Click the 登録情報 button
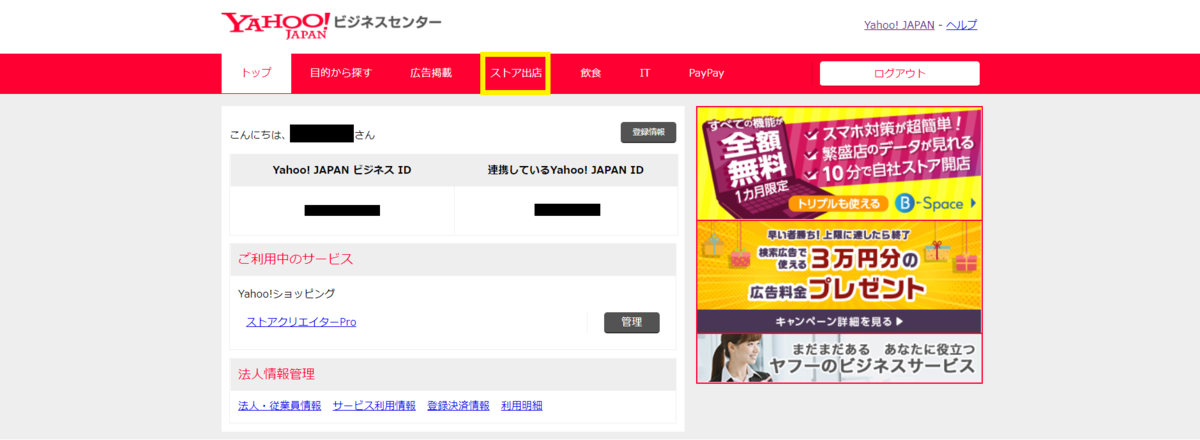This screenshot has height=440, width=1200. pos(648,133)
